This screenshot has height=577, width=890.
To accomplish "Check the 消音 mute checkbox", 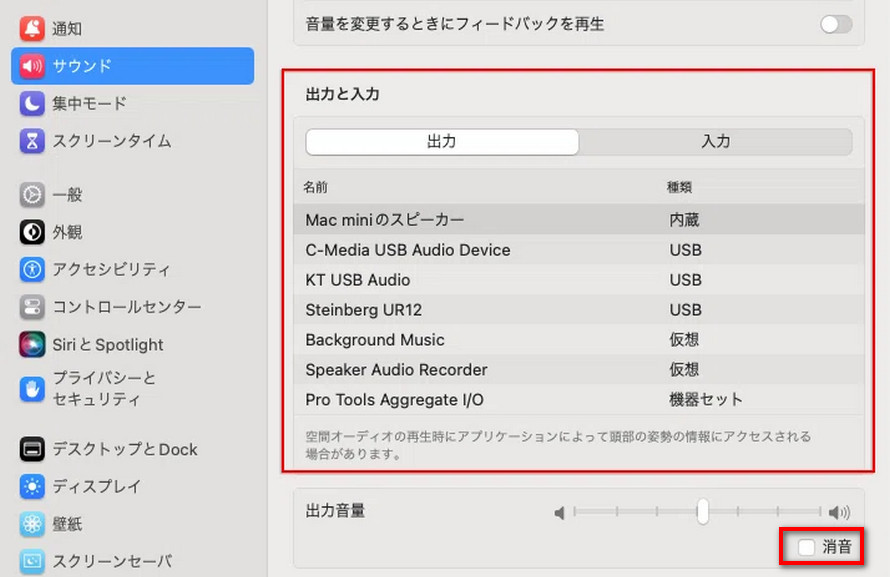I will coord(806,547).
